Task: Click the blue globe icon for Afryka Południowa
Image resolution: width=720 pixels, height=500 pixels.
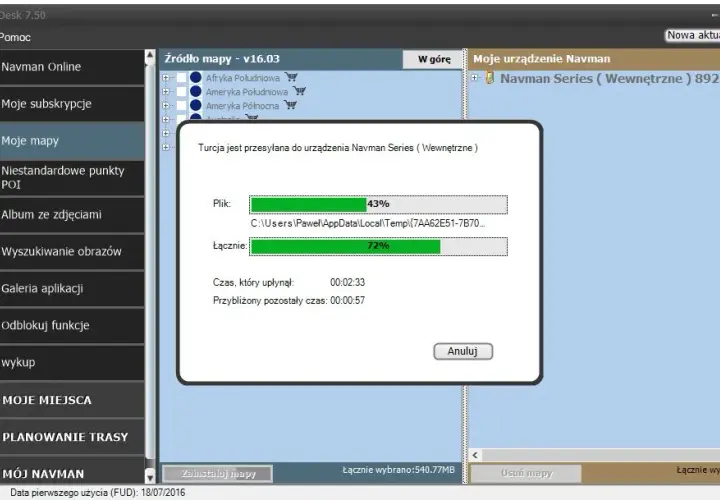Action: coord(196,77)
